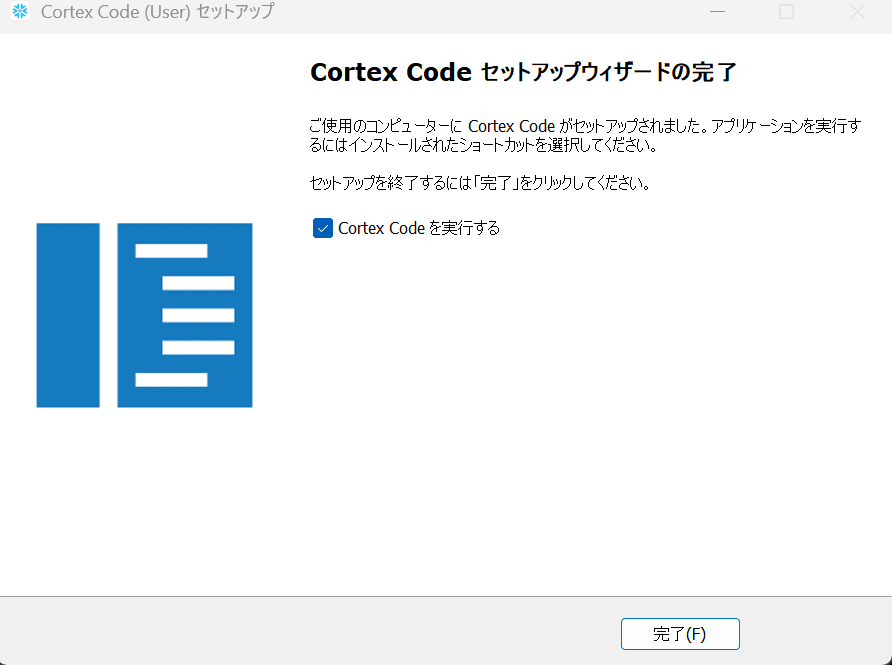Close the setup wizard window
The image size is (892, 665).
pos(857,12)
